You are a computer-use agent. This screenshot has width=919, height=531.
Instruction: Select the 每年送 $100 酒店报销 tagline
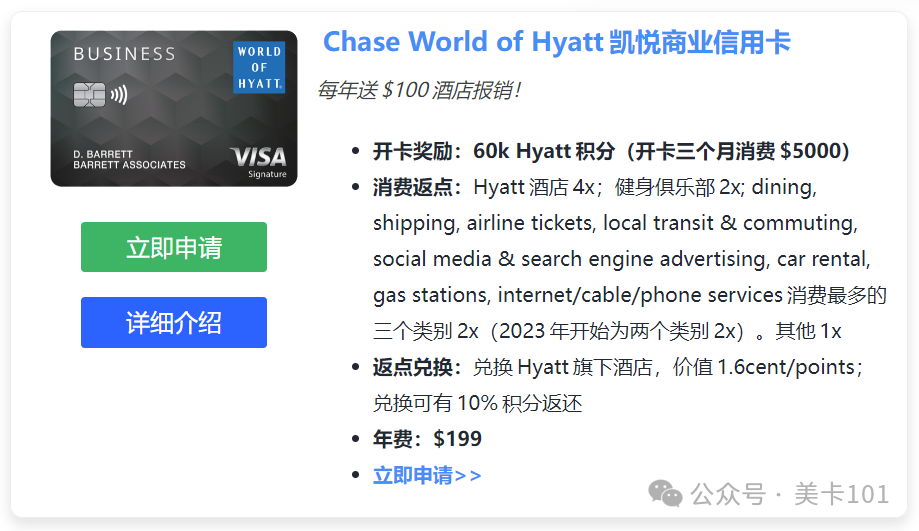(x=419, y=90)
